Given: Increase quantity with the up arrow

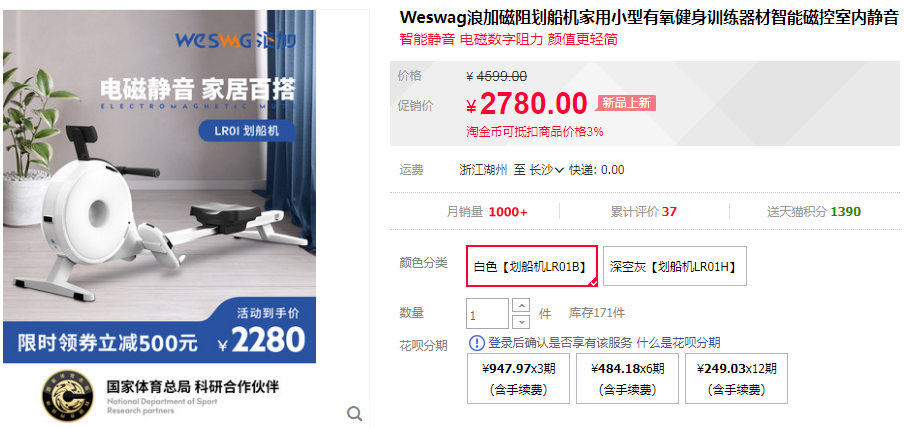Looking at the screenshot, I should (522, 306).
